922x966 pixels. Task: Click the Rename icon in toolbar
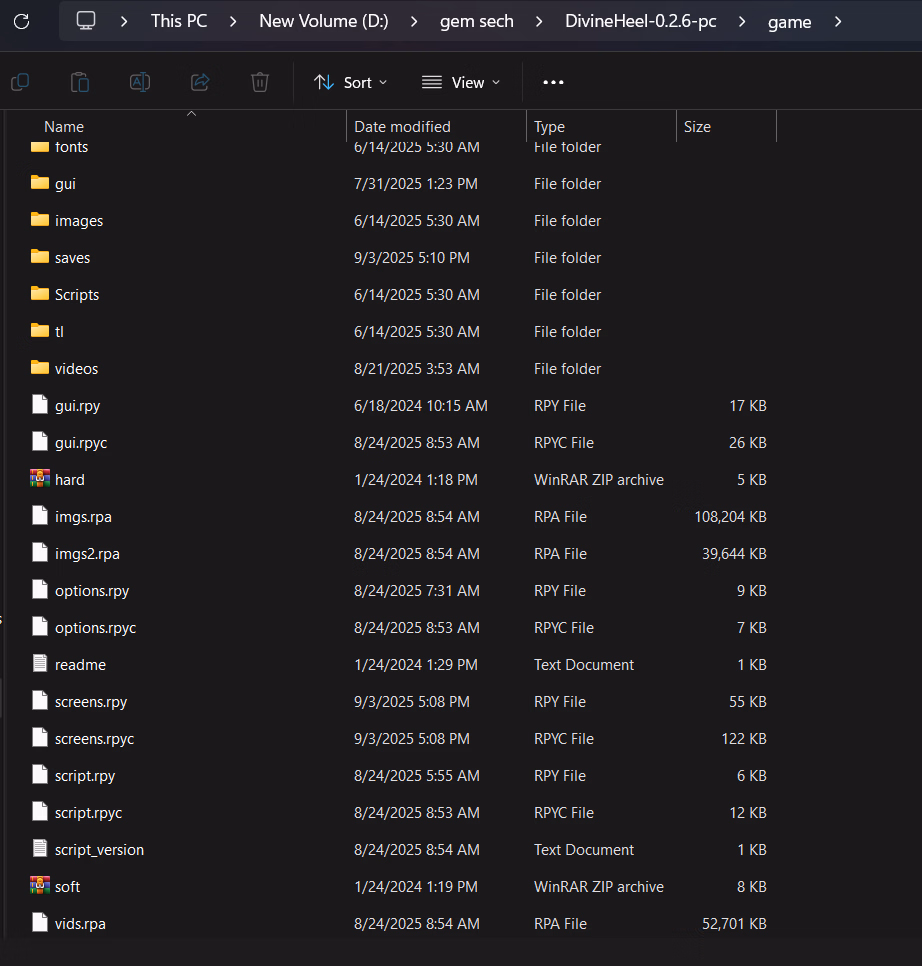tap(140, 82)
